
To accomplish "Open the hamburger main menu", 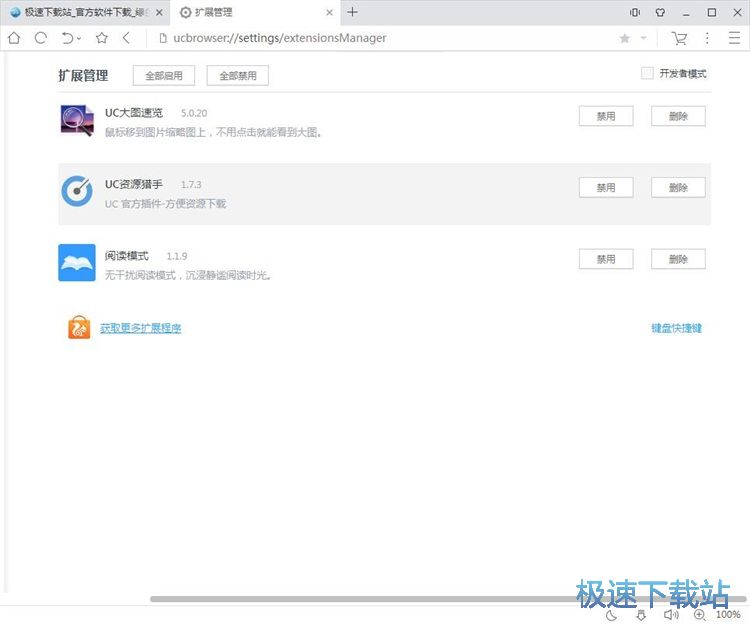I will point(734,38).
